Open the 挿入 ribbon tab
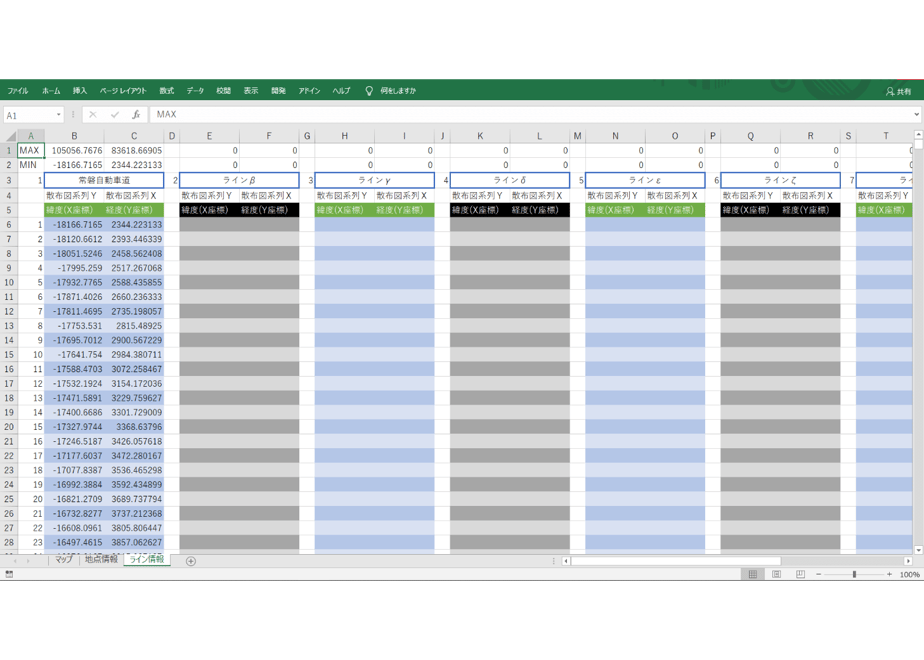Viewport: 924px width, 660px height. click(80, 91)
